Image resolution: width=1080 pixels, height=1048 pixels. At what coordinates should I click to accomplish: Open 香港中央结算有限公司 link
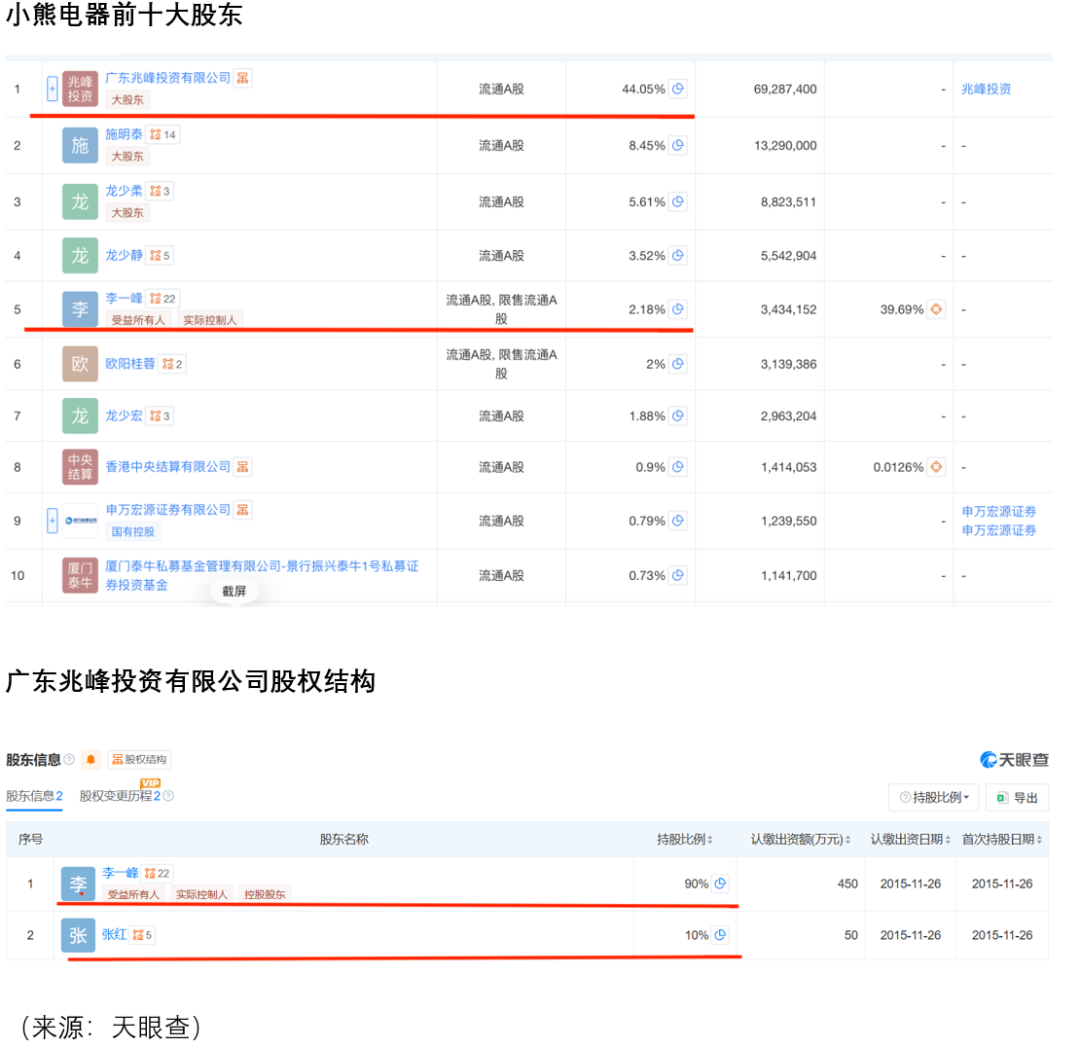pos(168,467)
